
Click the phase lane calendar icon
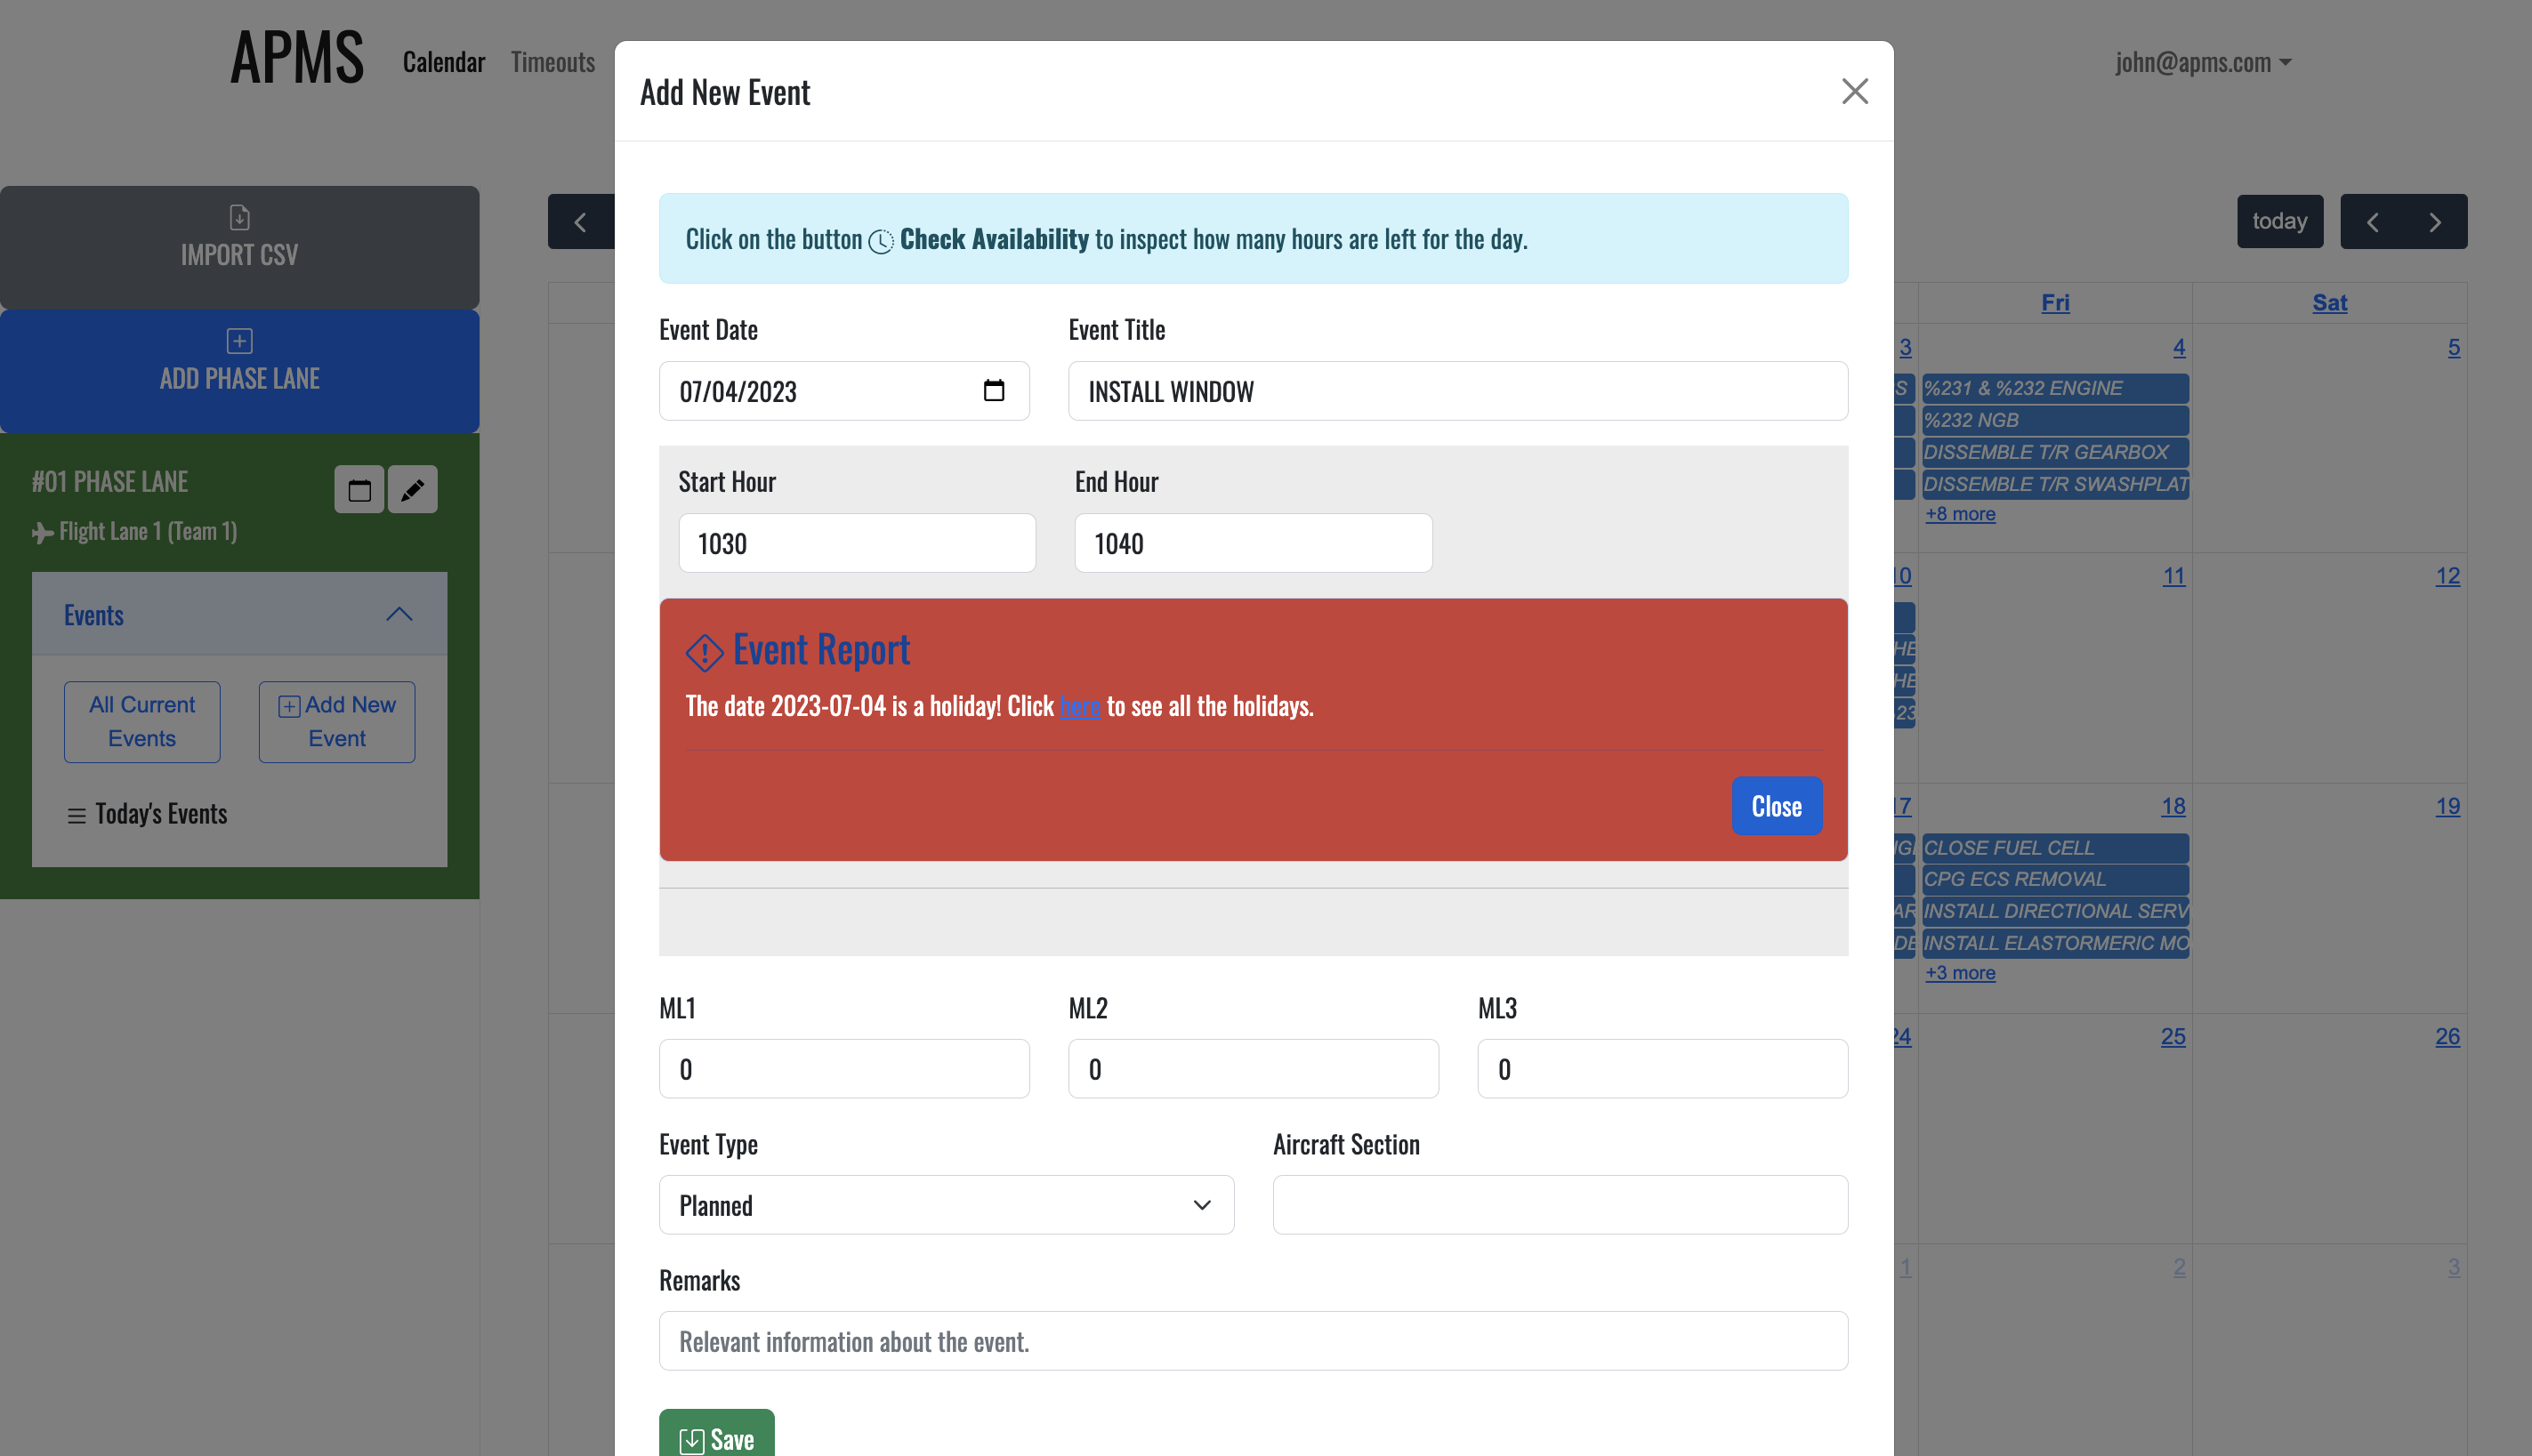(x=359, y=490)
